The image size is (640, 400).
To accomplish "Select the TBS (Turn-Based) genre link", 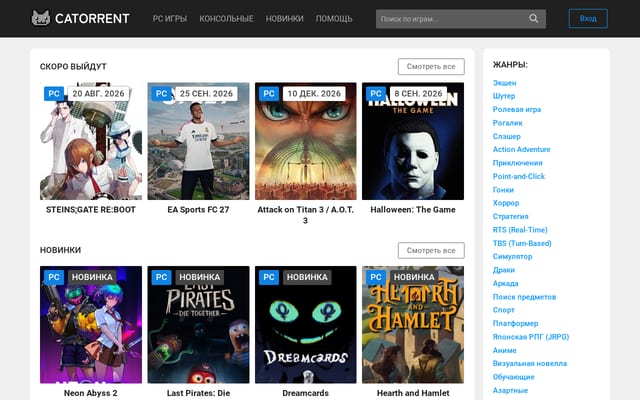I will pyautogui.click(x=522, y=243).
